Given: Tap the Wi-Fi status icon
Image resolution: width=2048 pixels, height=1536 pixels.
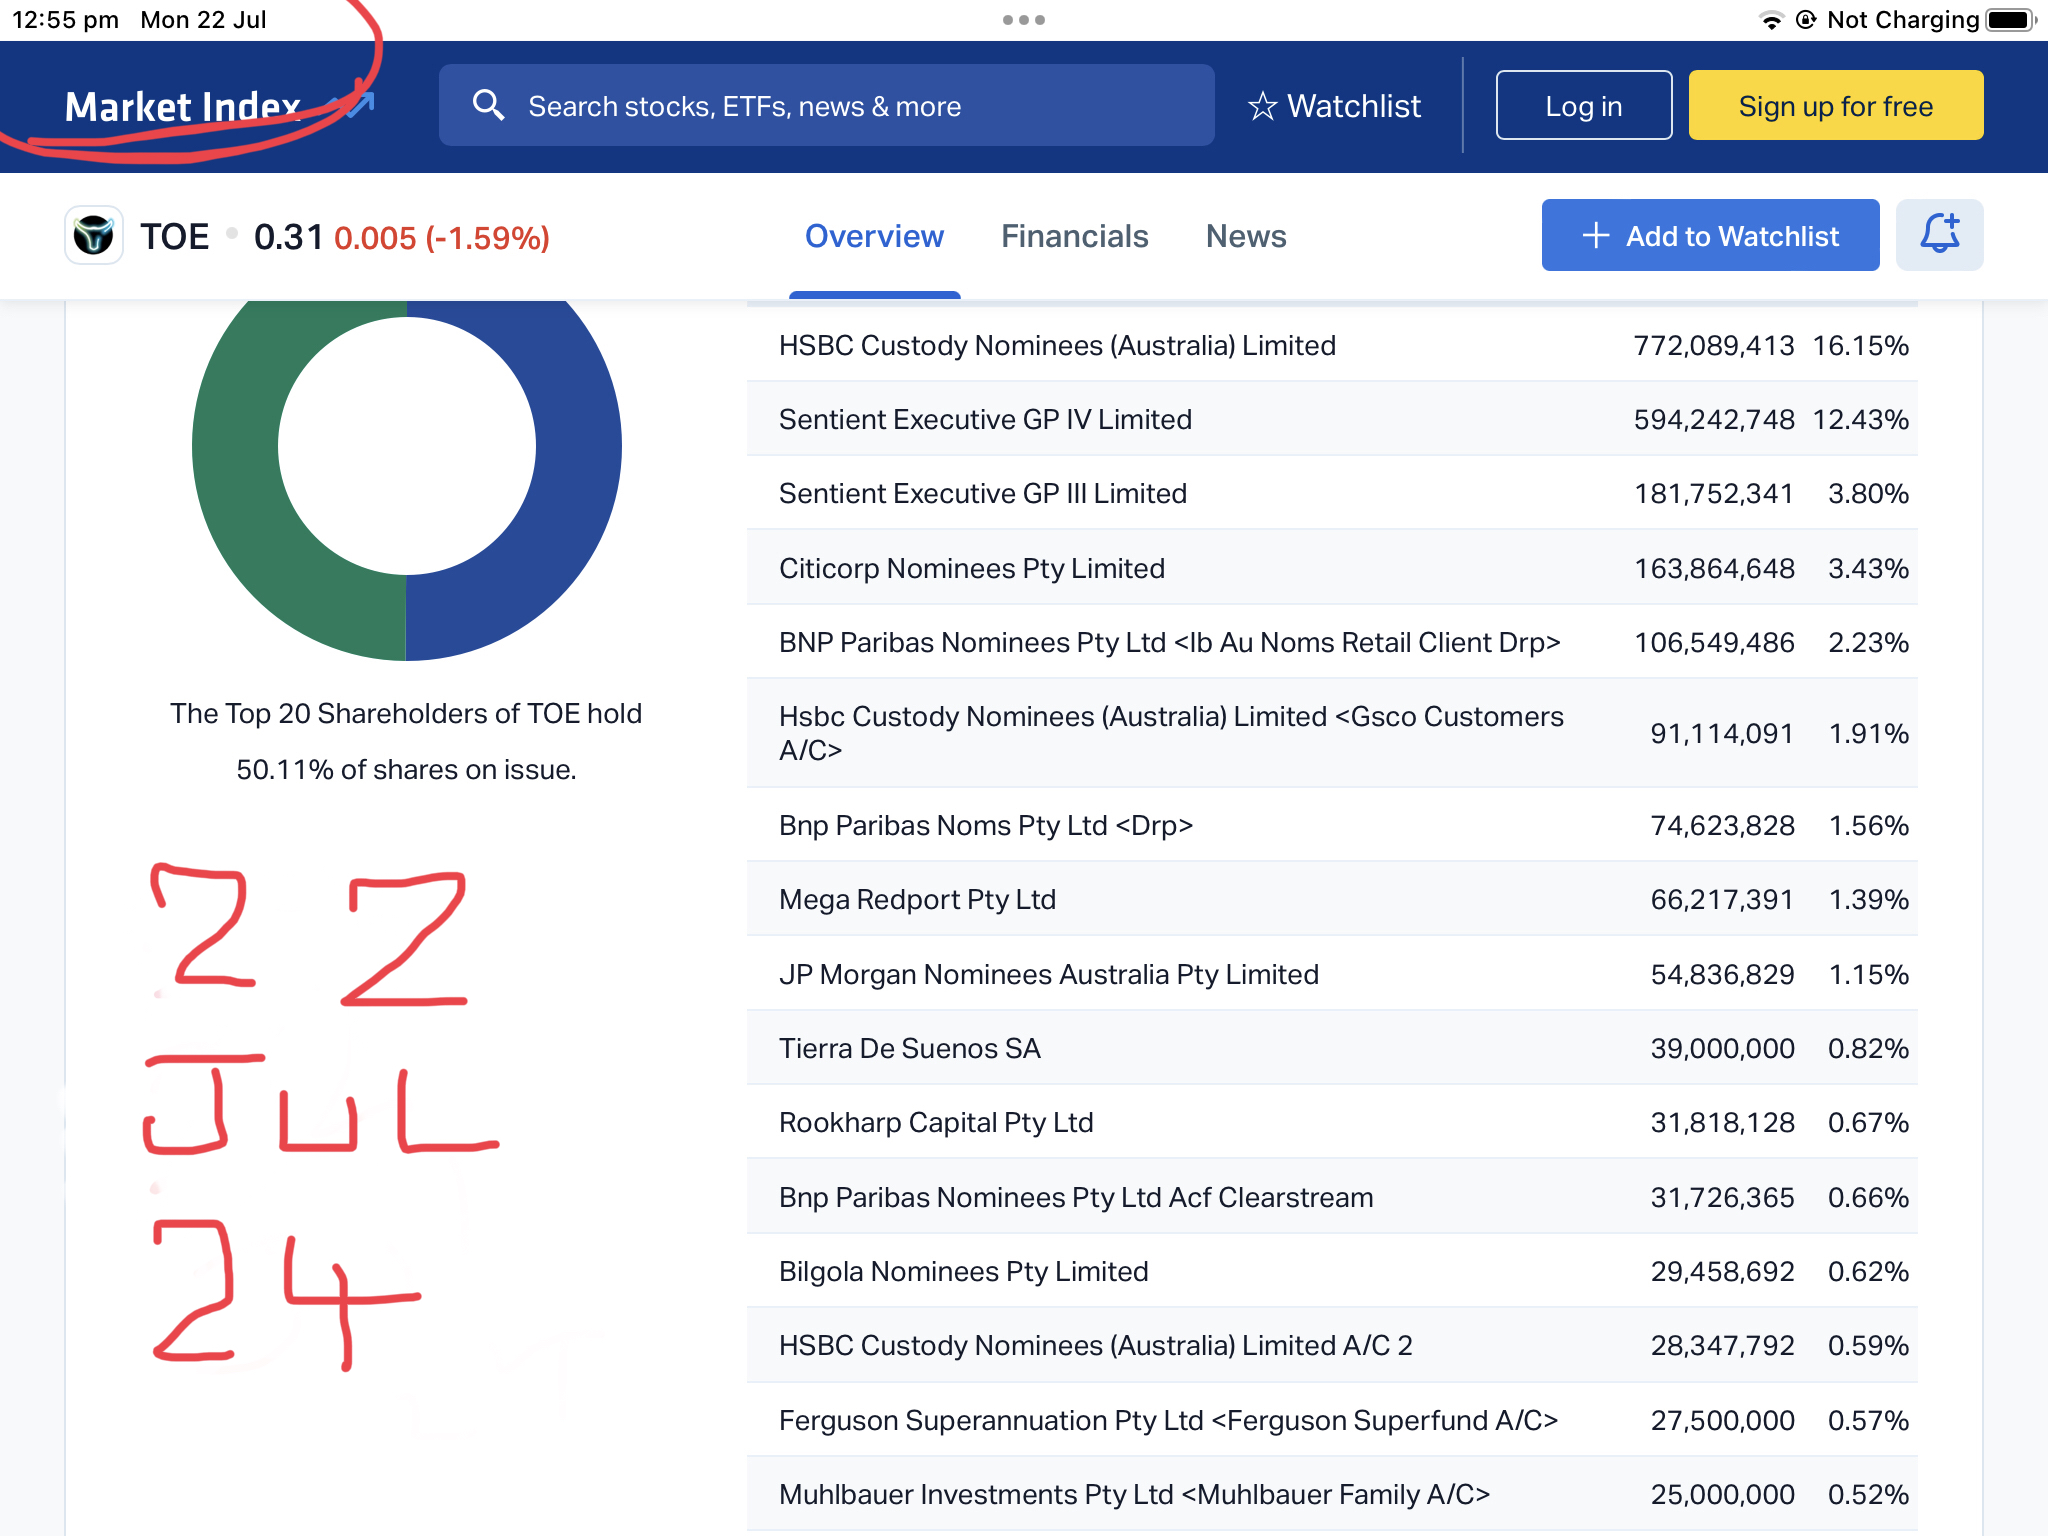Looking at the screenshot, I should tap(1771, 20).
